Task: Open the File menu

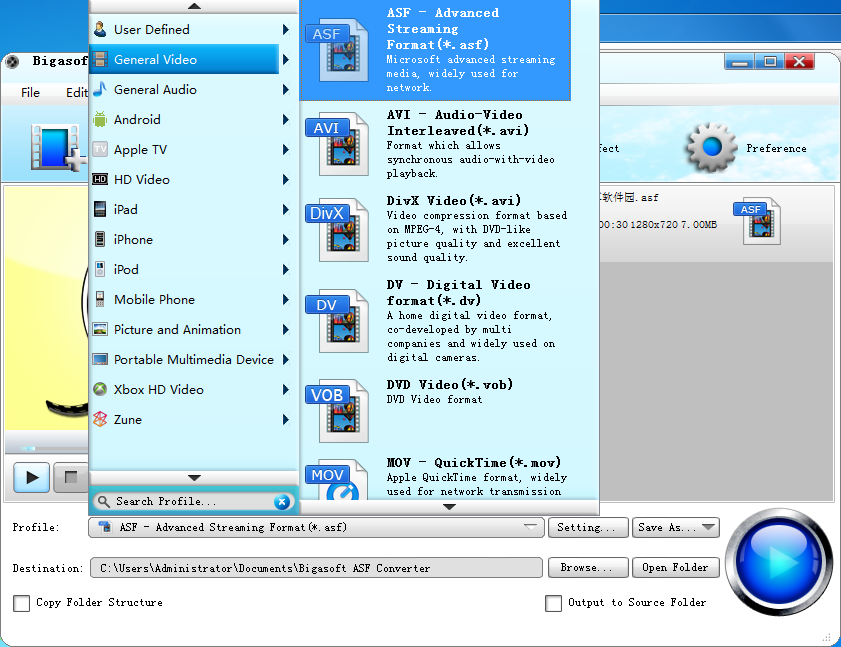Action: click(30, 92)
